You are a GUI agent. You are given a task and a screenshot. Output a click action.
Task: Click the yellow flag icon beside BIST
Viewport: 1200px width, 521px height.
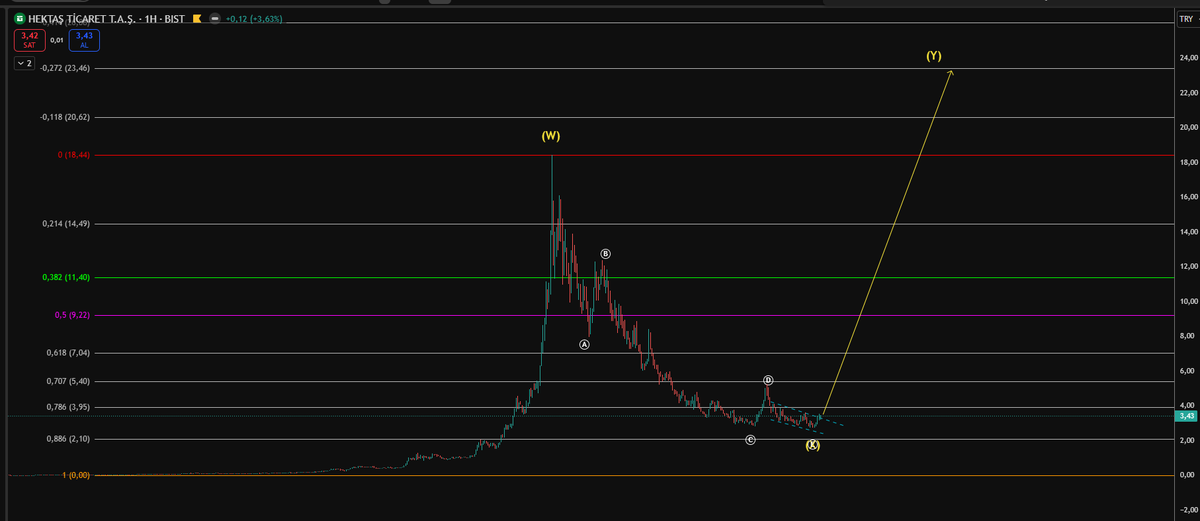197,18
